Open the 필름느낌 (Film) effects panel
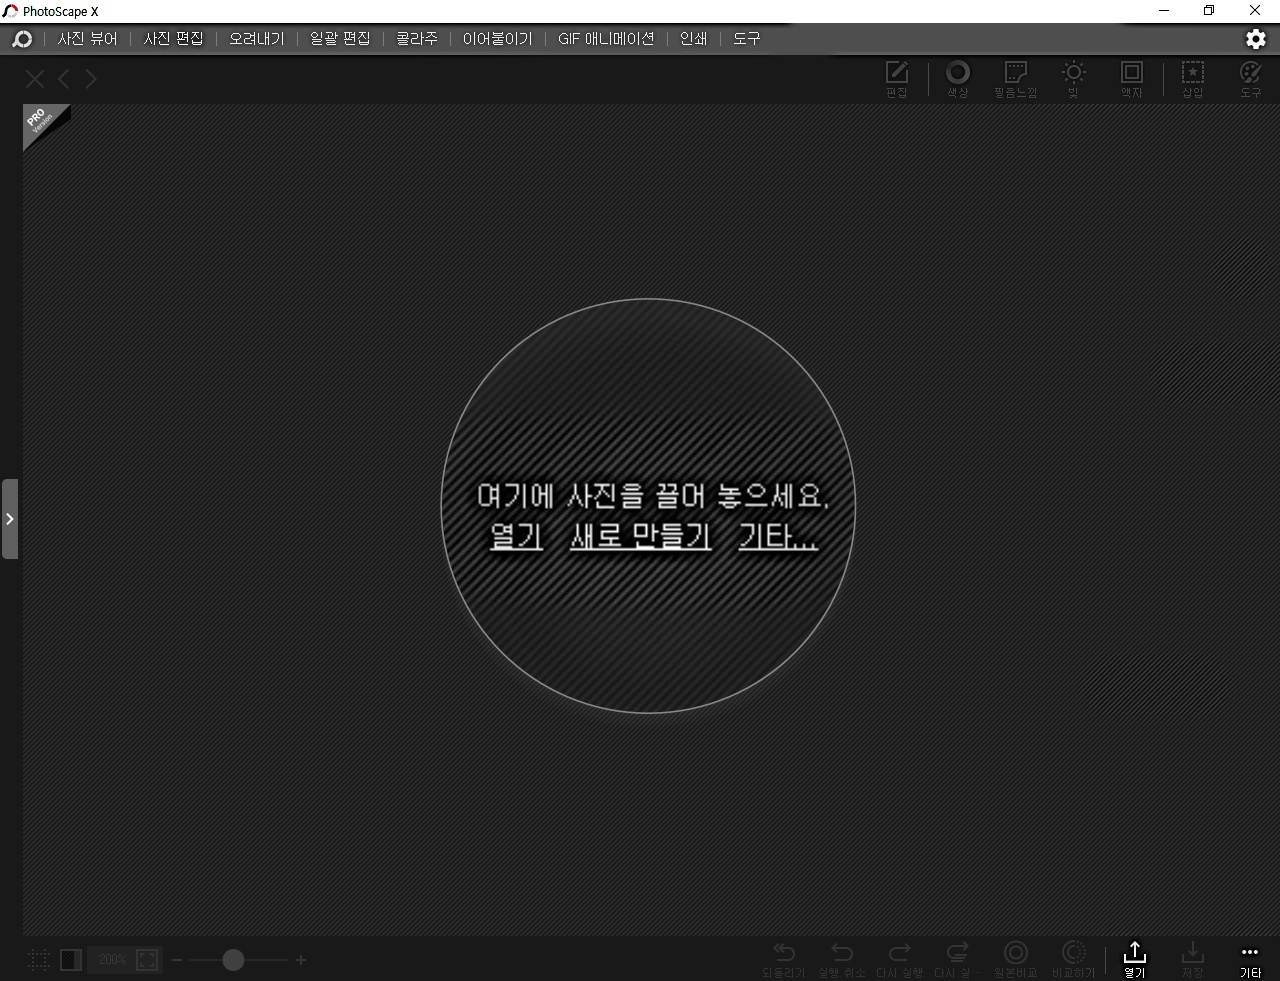The width and height of the screenshot is (1280, 981). pos(1015,79)
